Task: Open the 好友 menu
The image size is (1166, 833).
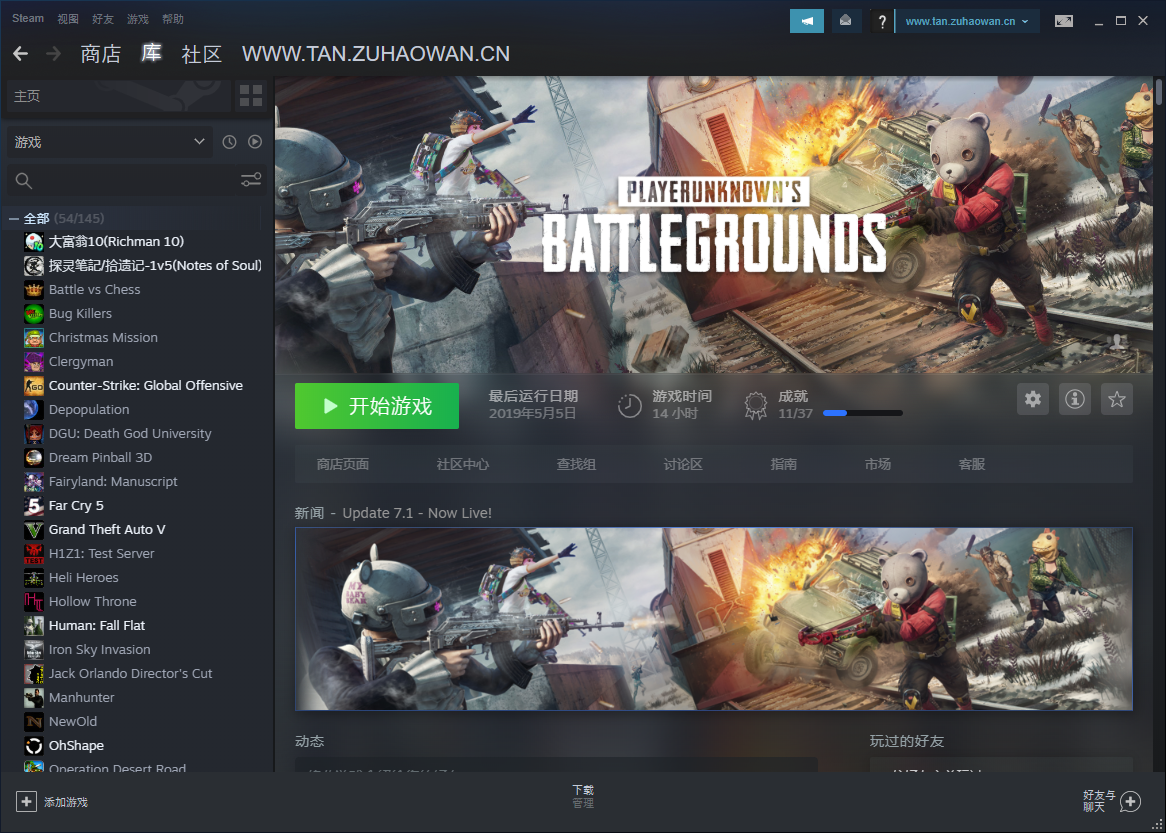Action: 103,19
